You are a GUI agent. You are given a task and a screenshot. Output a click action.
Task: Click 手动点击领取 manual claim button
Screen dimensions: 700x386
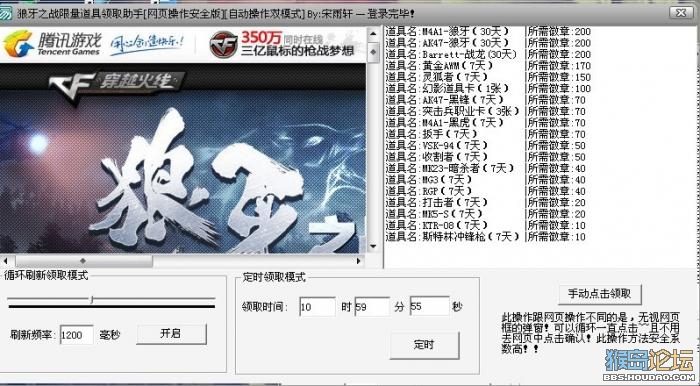(x=600, y=294)
